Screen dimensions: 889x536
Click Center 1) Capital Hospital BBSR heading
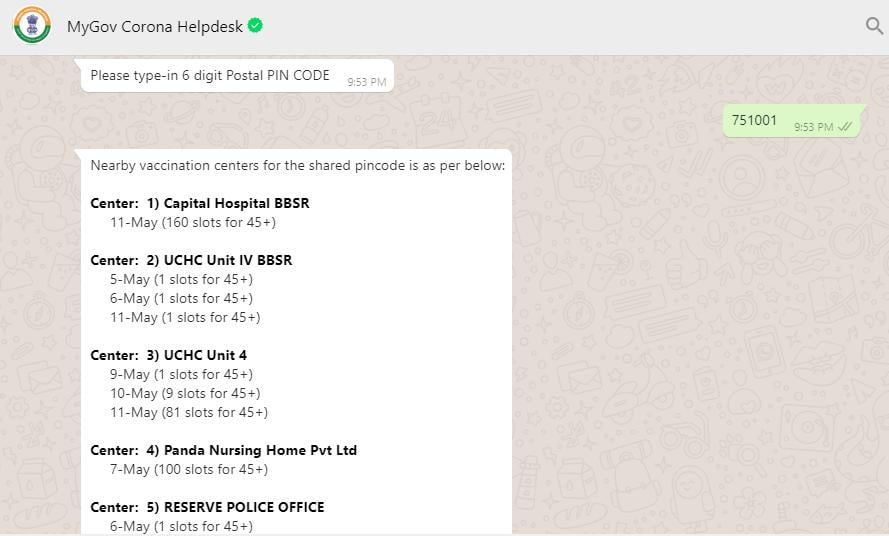tap(200, 203)
